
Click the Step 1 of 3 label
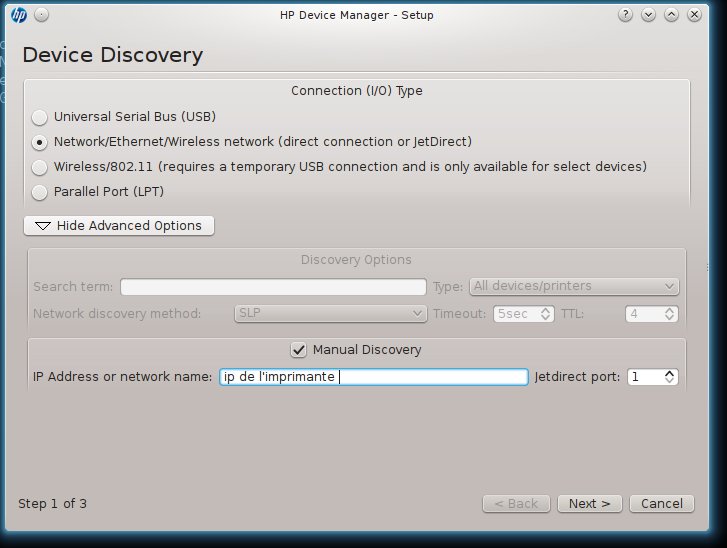52,503
